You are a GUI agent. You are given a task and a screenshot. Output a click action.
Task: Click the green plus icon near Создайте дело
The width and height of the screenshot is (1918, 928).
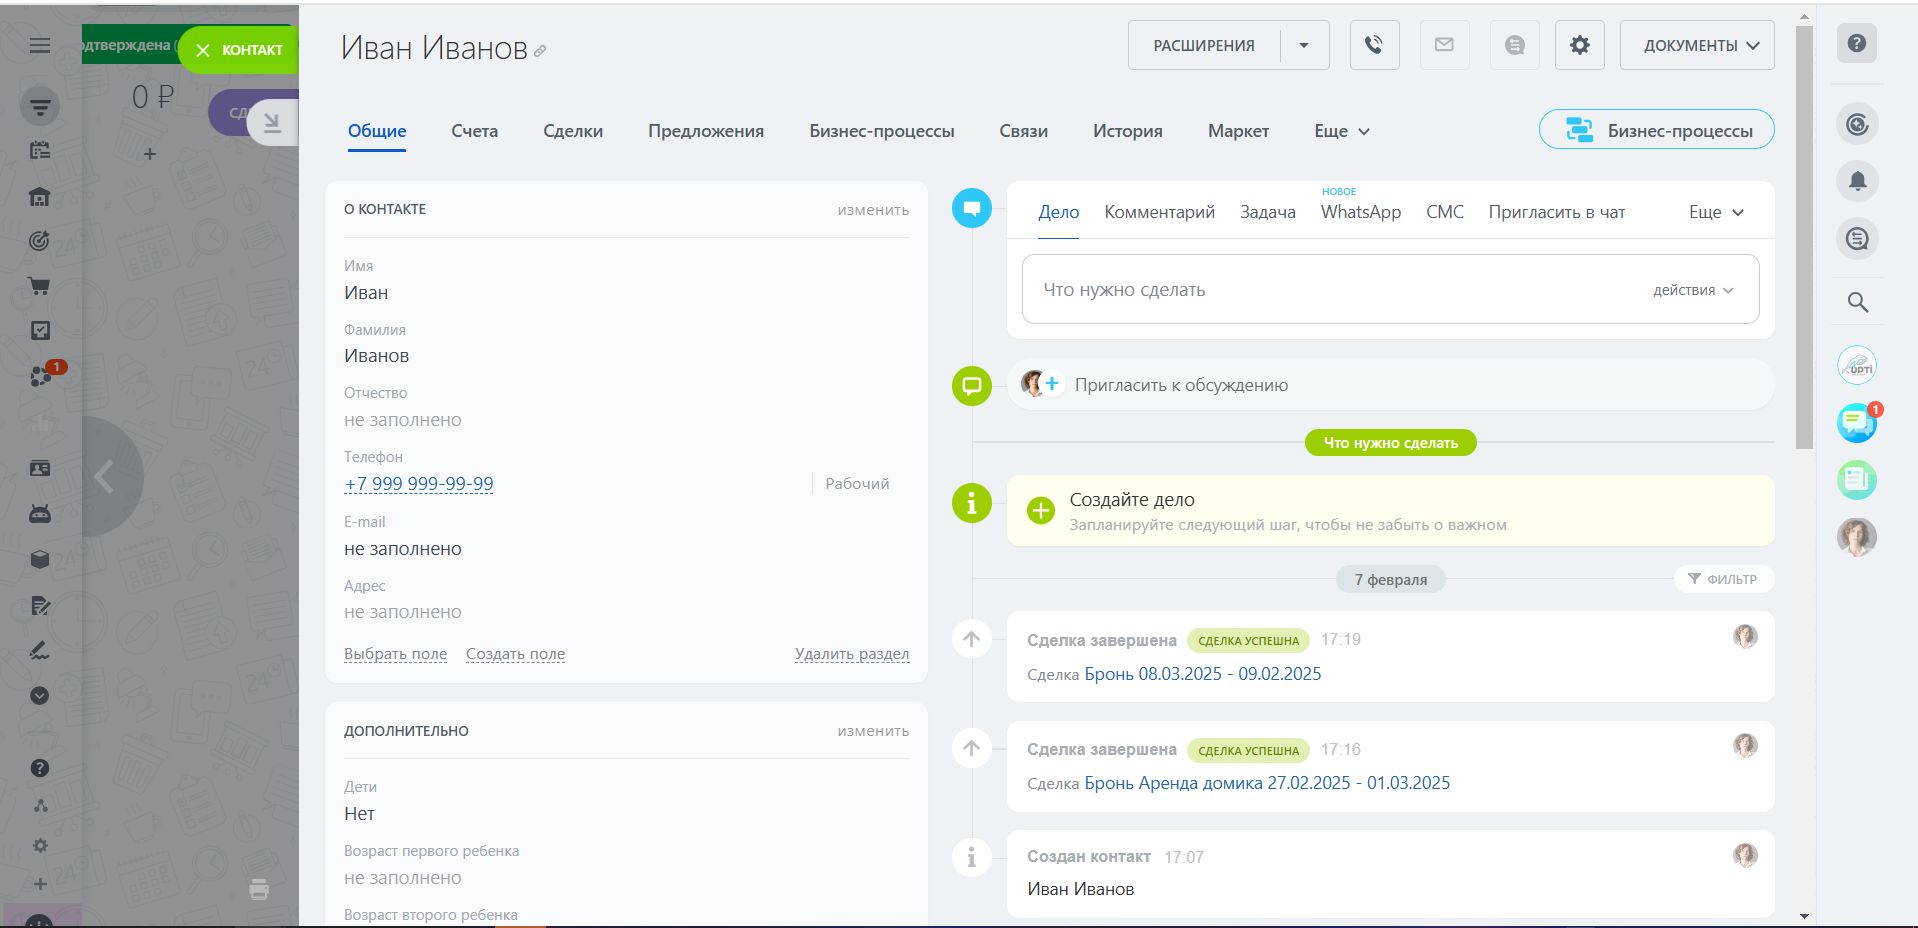[1041, 511]
